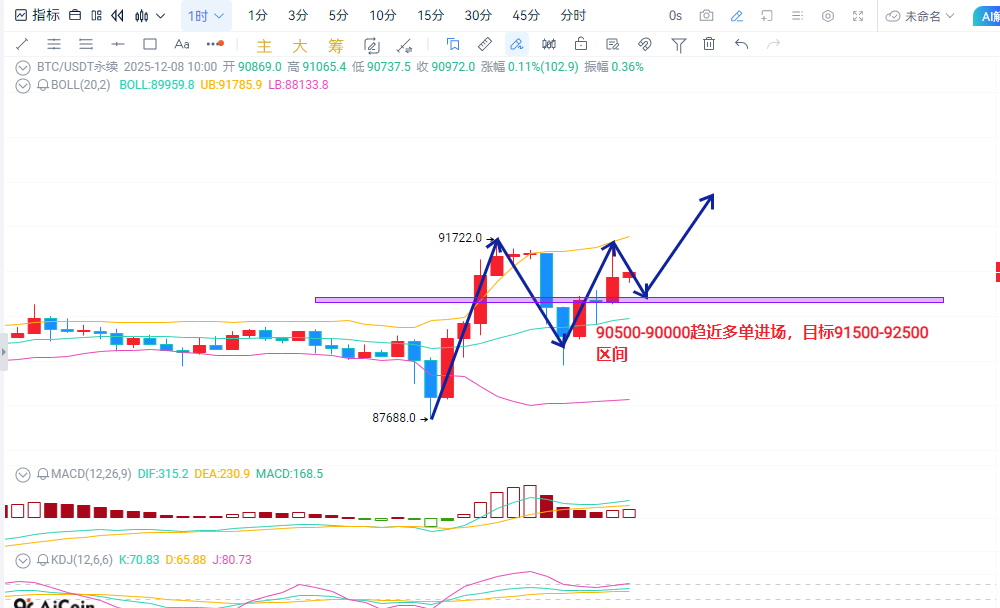Open the 1时 timeframe dropdown

pyautogui.click(x=206, y=15)
